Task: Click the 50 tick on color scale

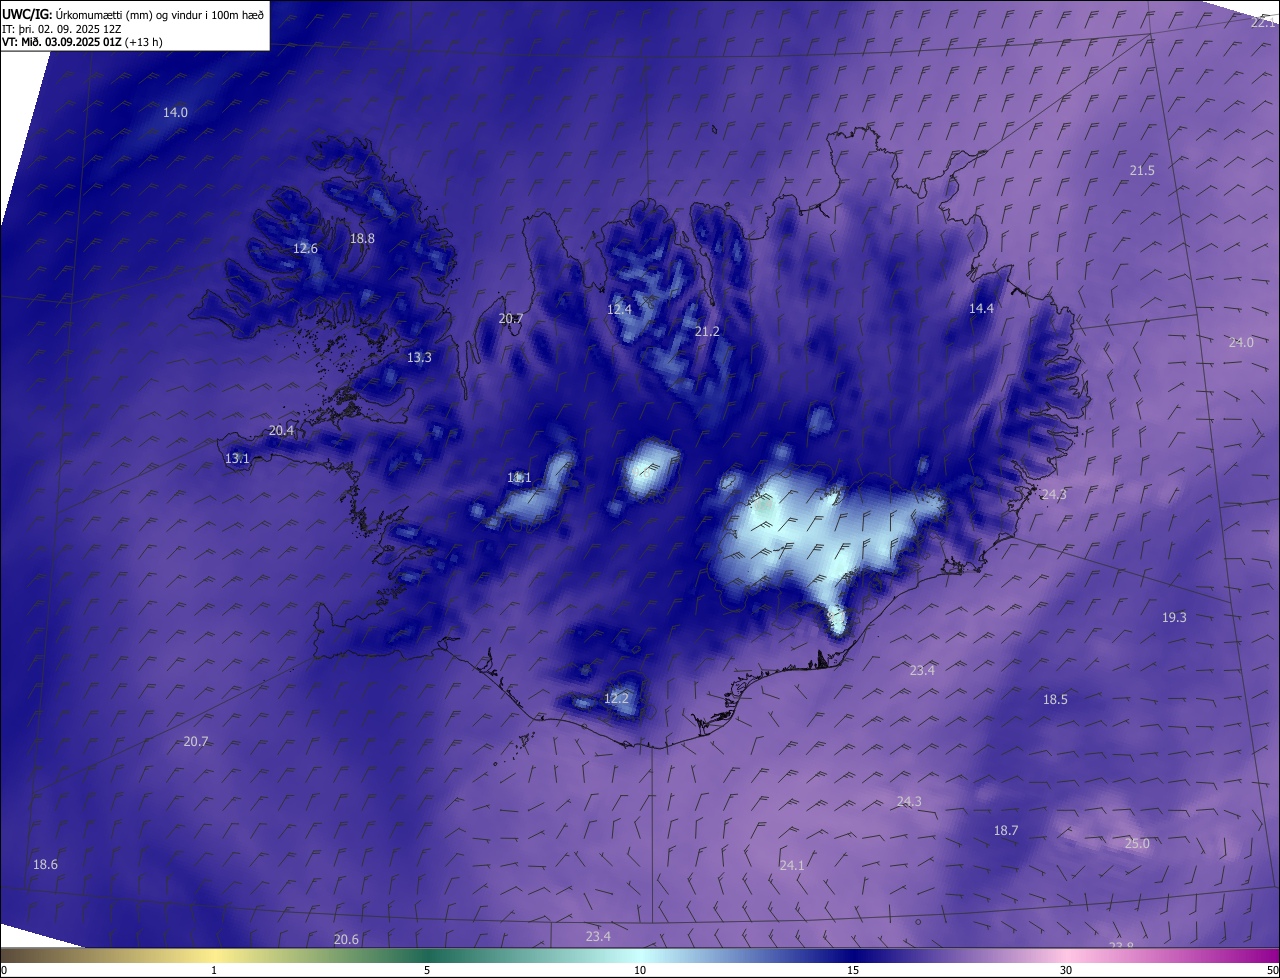Action: click(x=1272, y=971)
